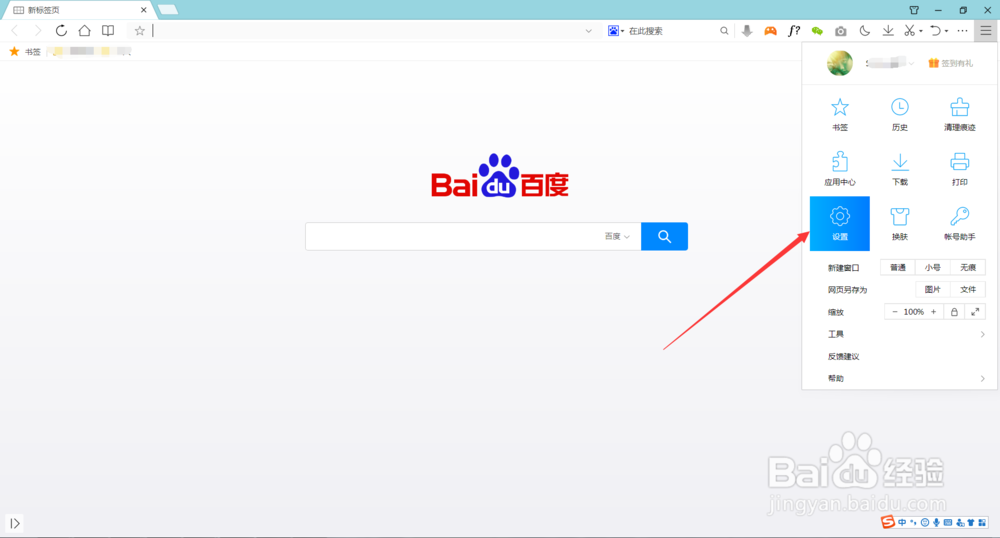Click the f? translate toolbar icon

point(794,31)
